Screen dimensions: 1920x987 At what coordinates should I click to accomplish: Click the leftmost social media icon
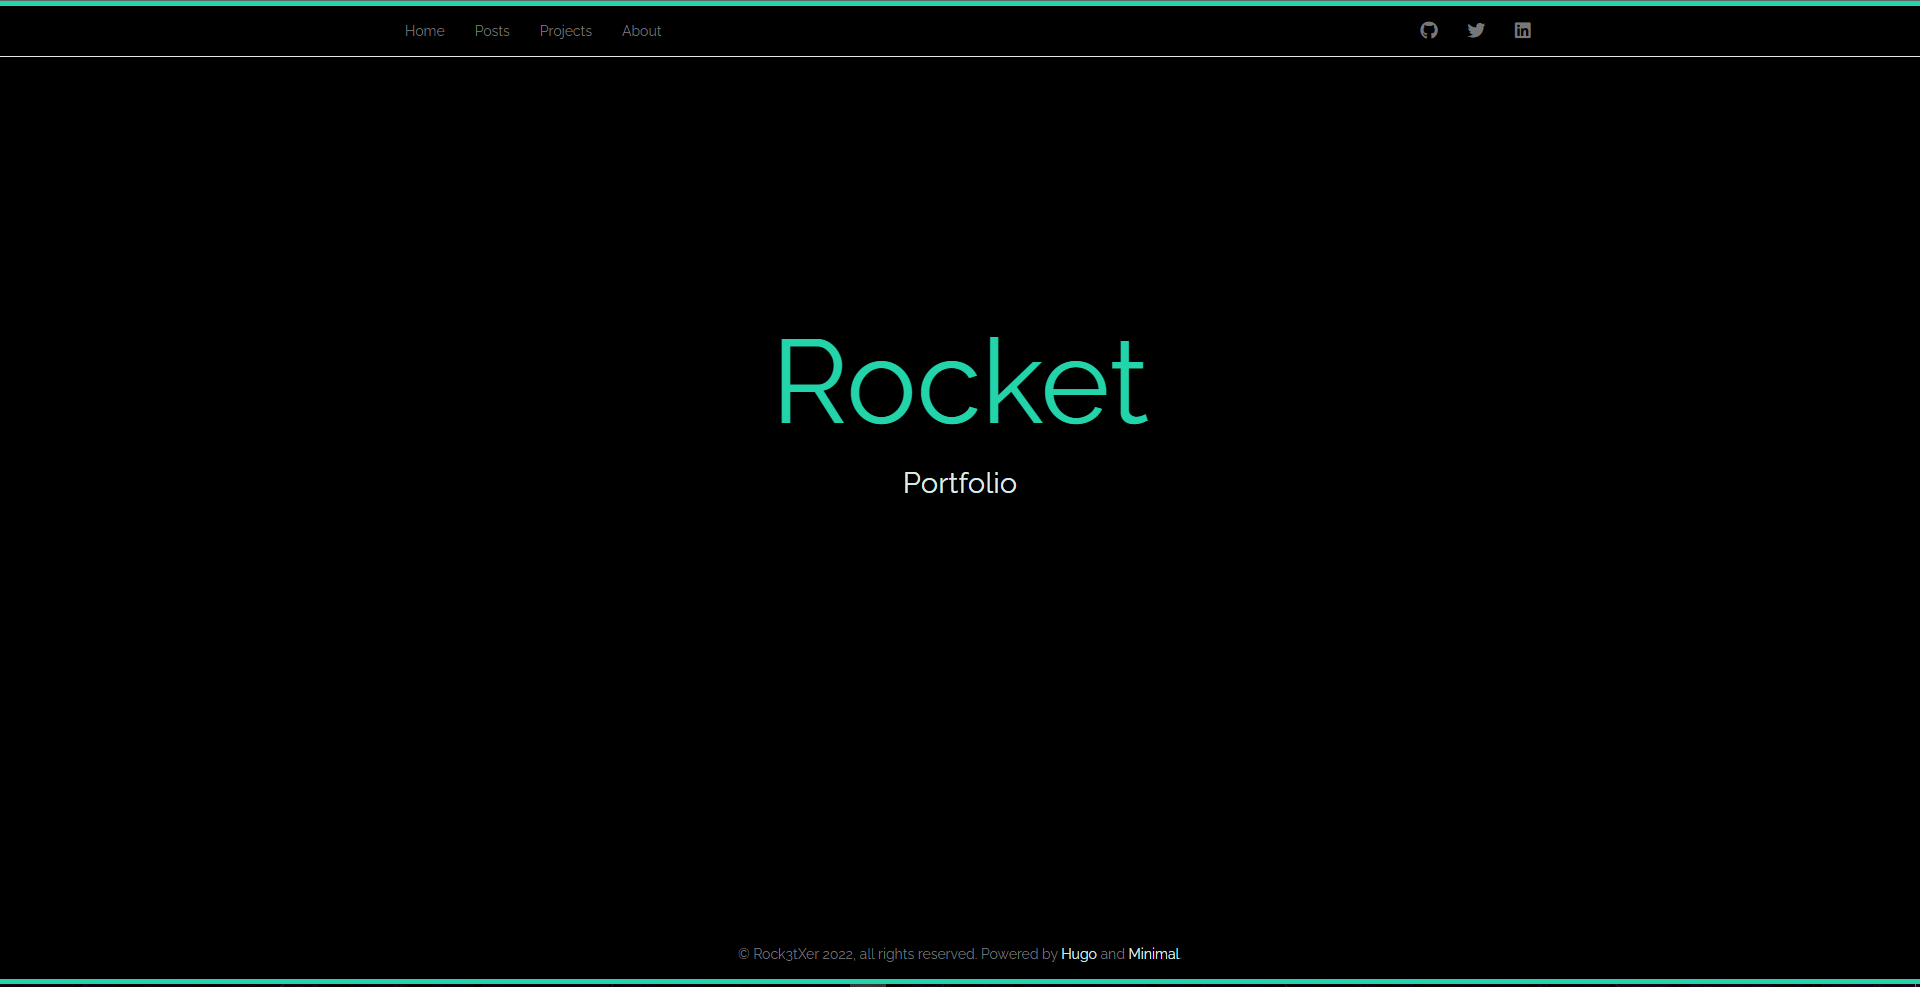(x=1429, y=30)
